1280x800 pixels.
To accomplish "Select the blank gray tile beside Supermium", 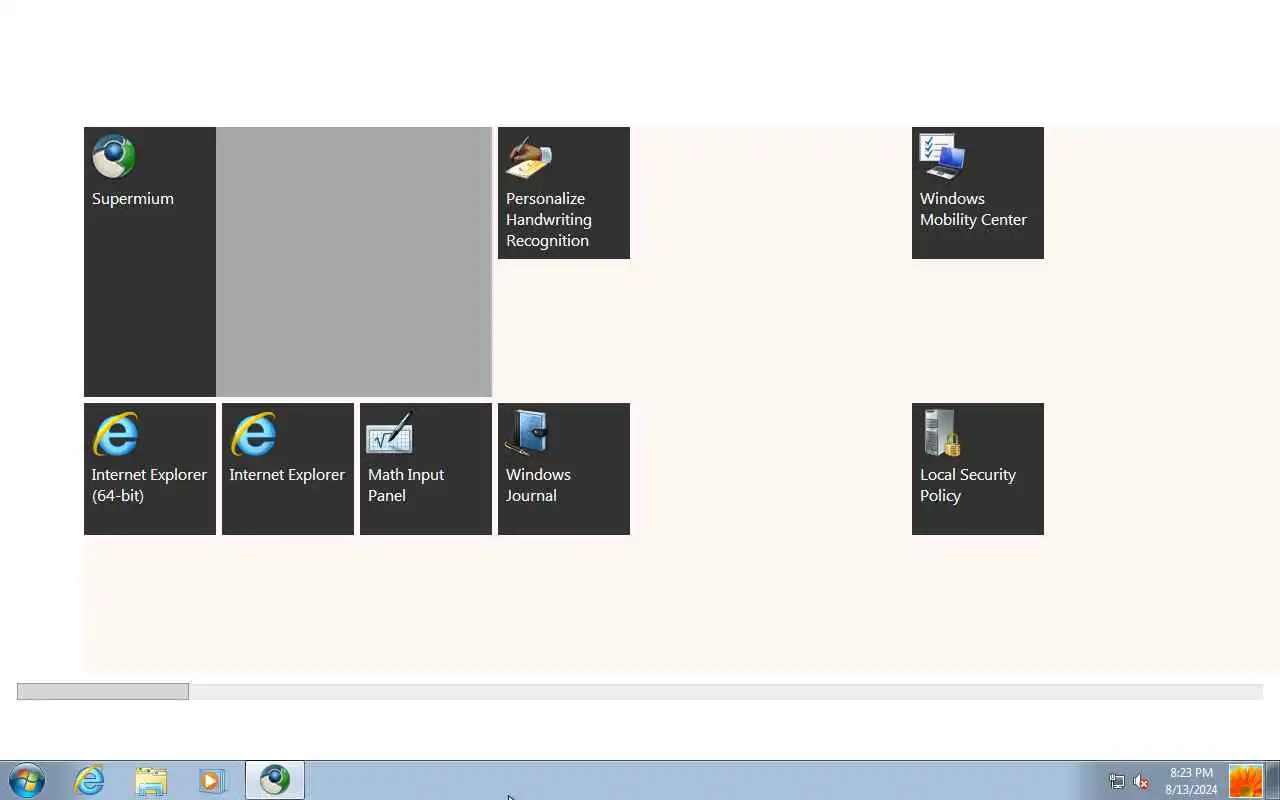I will click(x=354, y=262).
